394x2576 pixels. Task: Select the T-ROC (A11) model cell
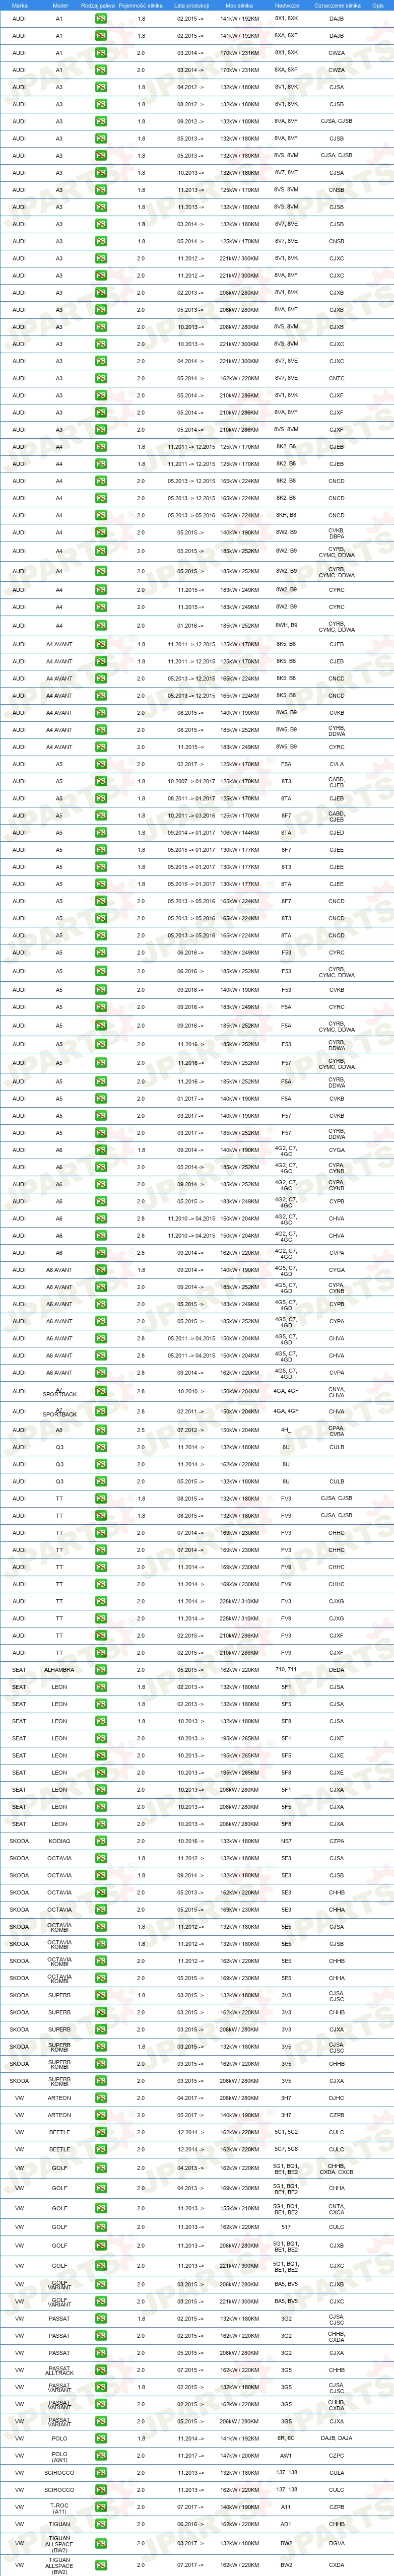click(x=59, y=2507)
